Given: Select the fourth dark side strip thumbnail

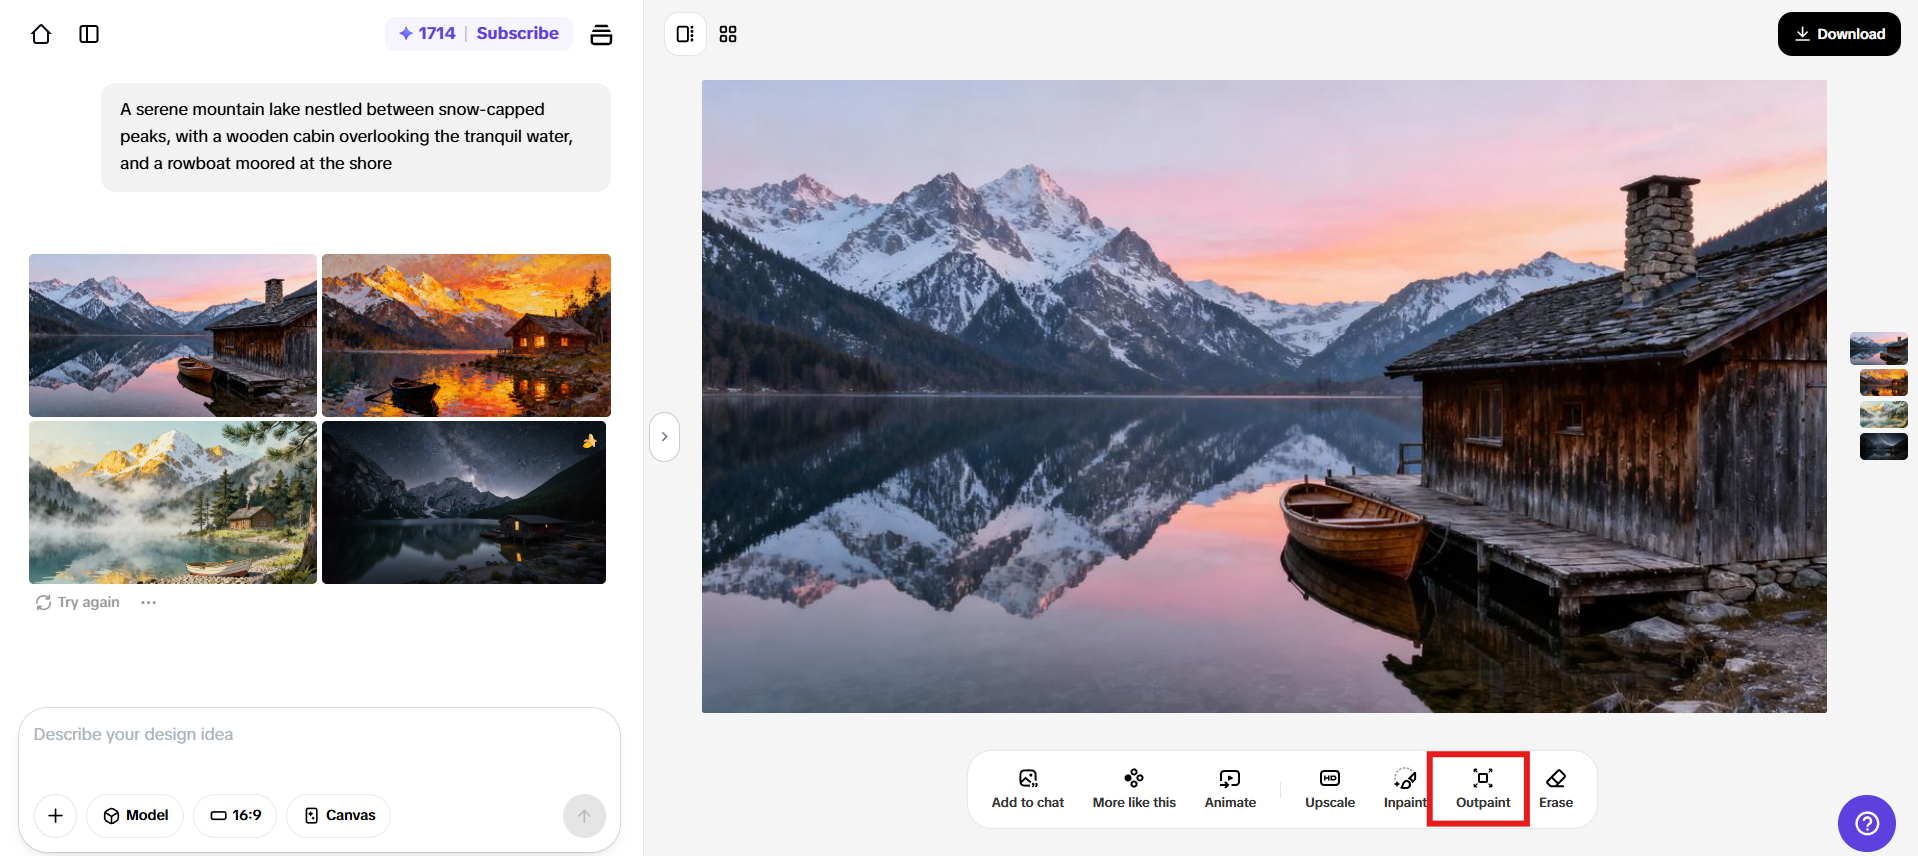Looking at the screenshot, I should pyautogui.click(x=1884, y=446).
